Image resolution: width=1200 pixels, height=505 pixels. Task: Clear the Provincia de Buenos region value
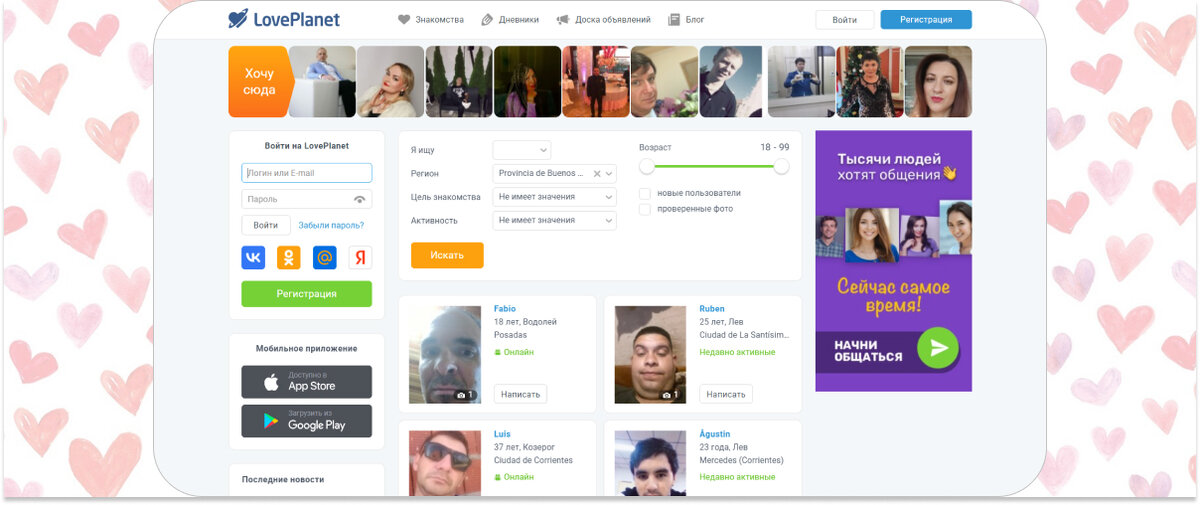tap(597, 173)
